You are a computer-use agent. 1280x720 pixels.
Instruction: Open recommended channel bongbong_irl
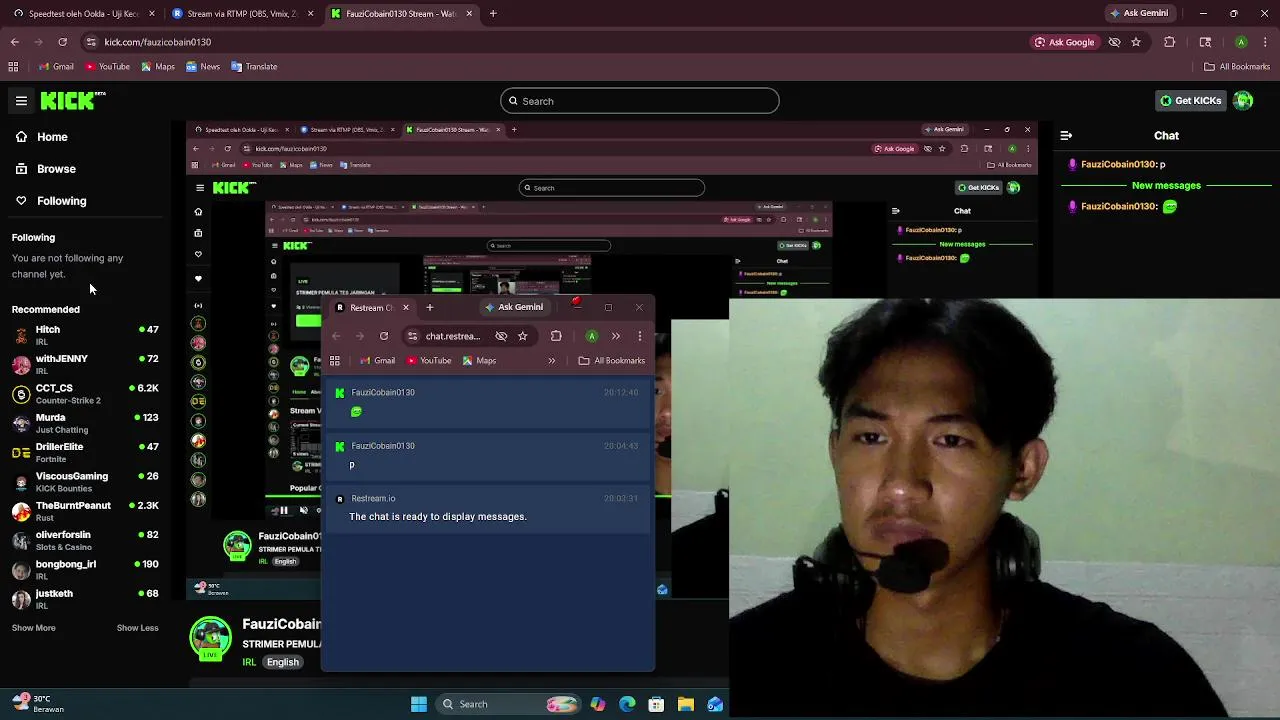click(85, 570)
